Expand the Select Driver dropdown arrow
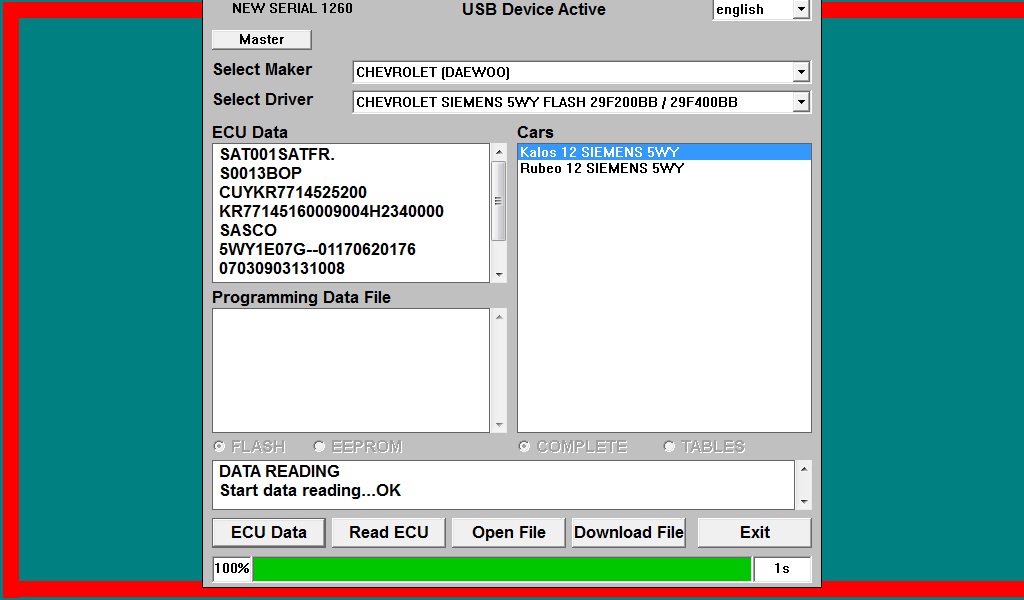 [x=801, y=102]
